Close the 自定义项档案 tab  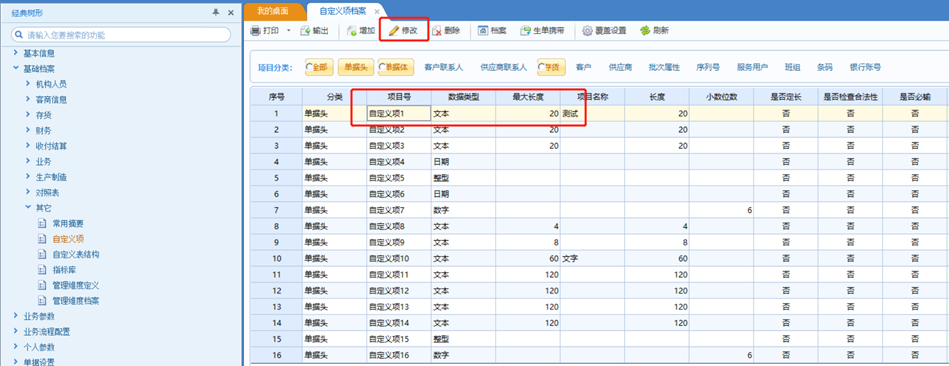tap(377, 11)
